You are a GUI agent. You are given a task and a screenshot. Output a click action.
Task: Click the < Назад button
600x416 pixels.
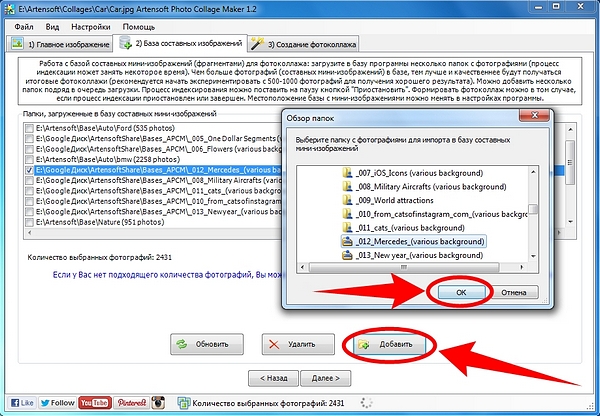pyautogui.click(x=273, y=378)
